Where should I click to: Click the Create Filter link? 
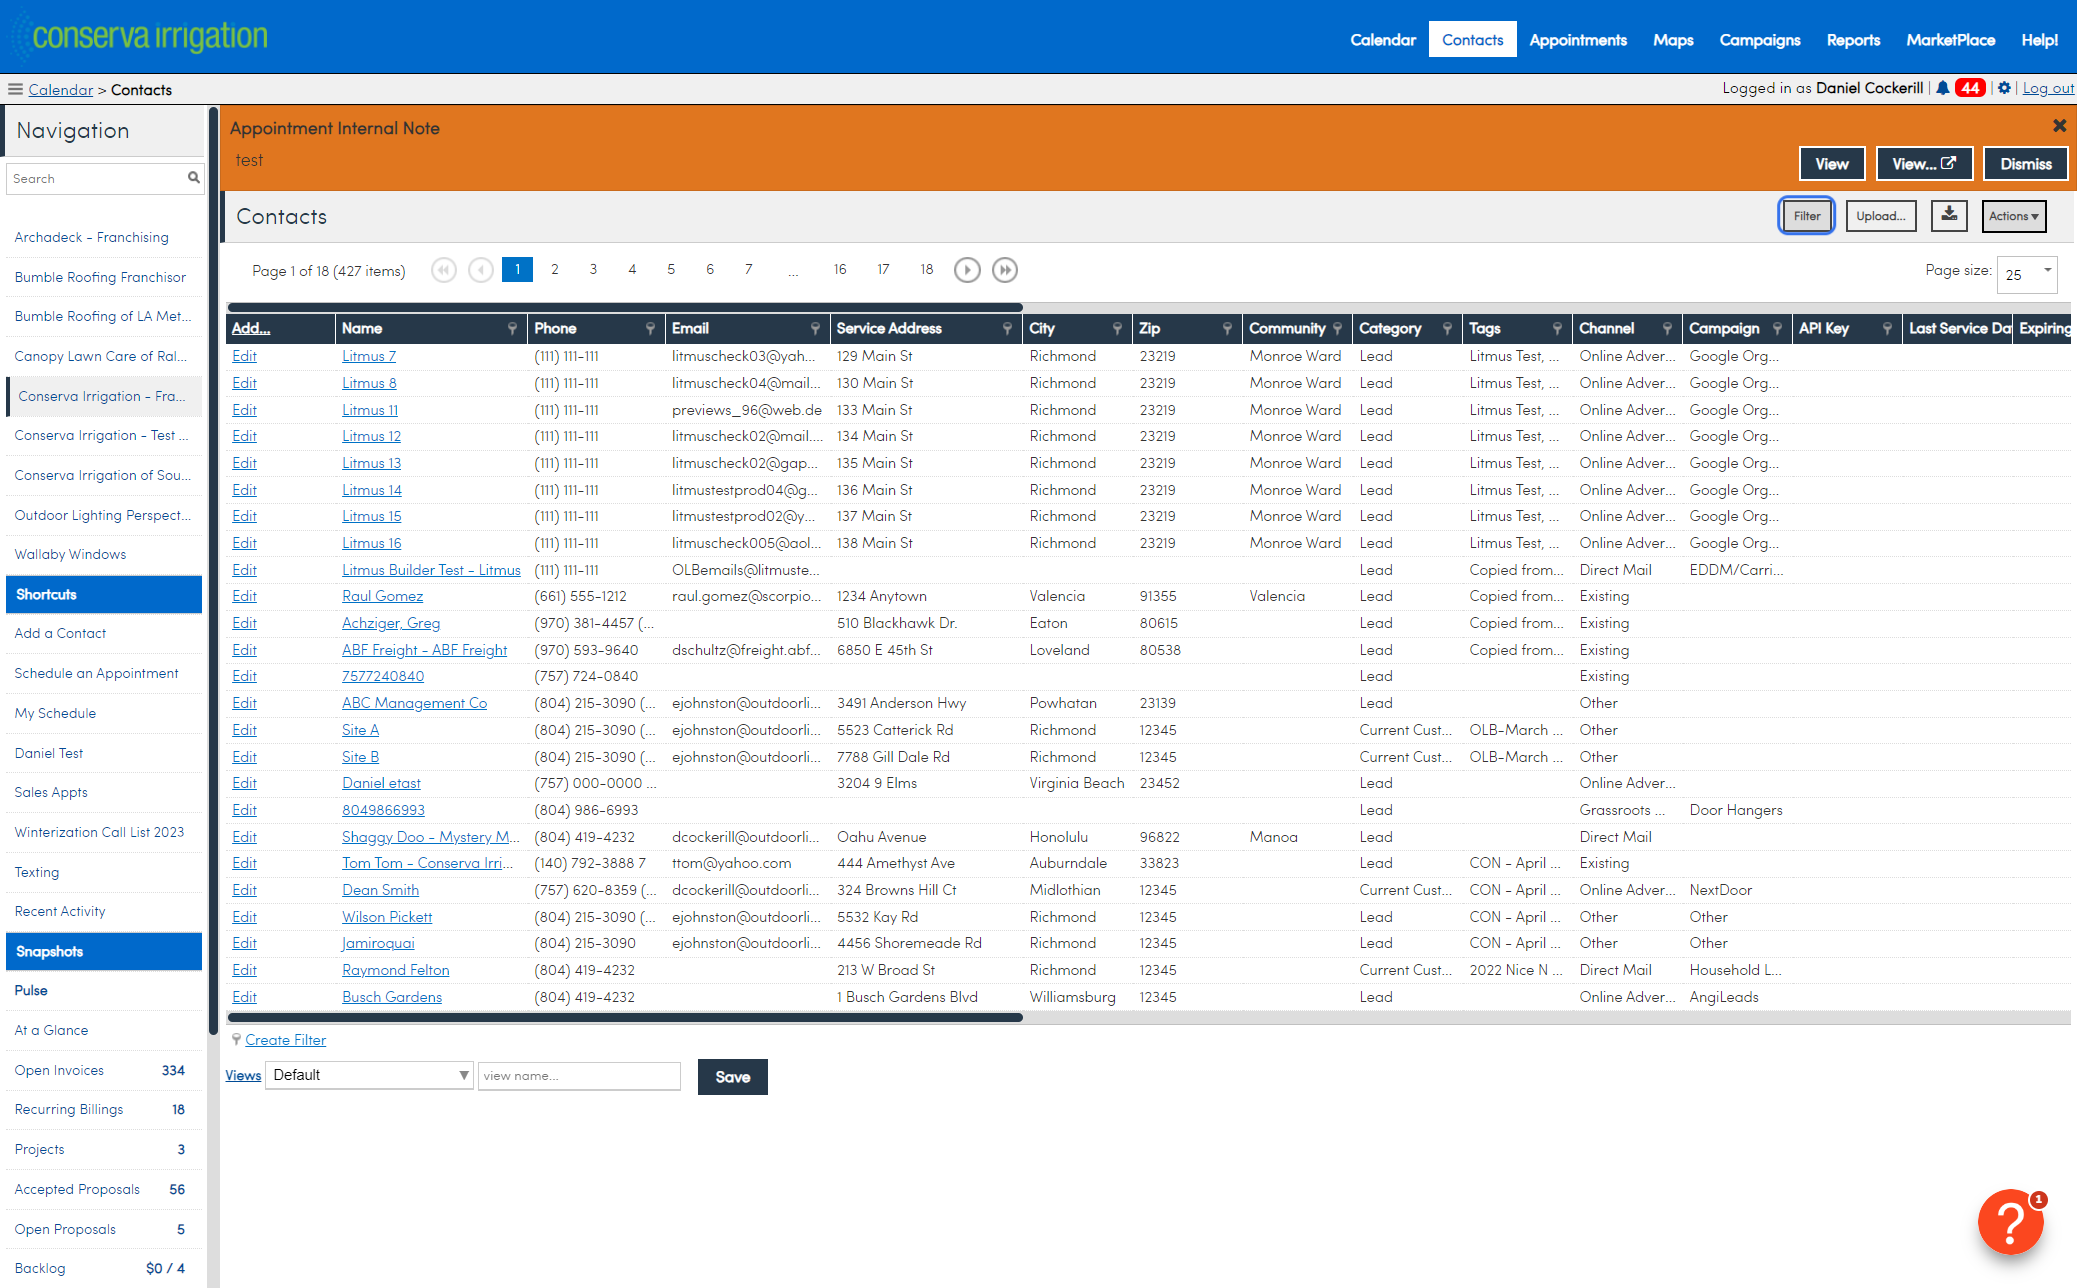pyautogui.click(x=286, y=1040)
